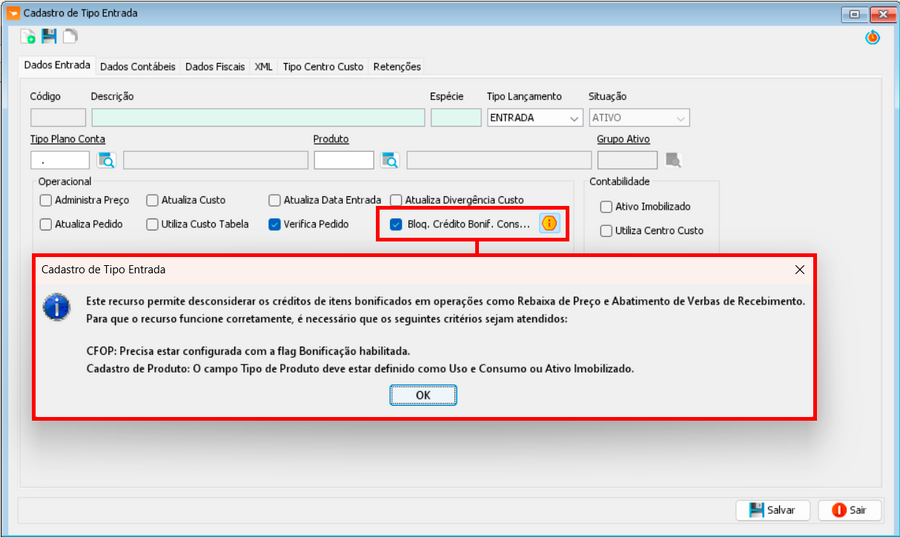Click the orange refresh icon at top right
The height and width of the screenshot is (537, 900).
coord(872,37)
